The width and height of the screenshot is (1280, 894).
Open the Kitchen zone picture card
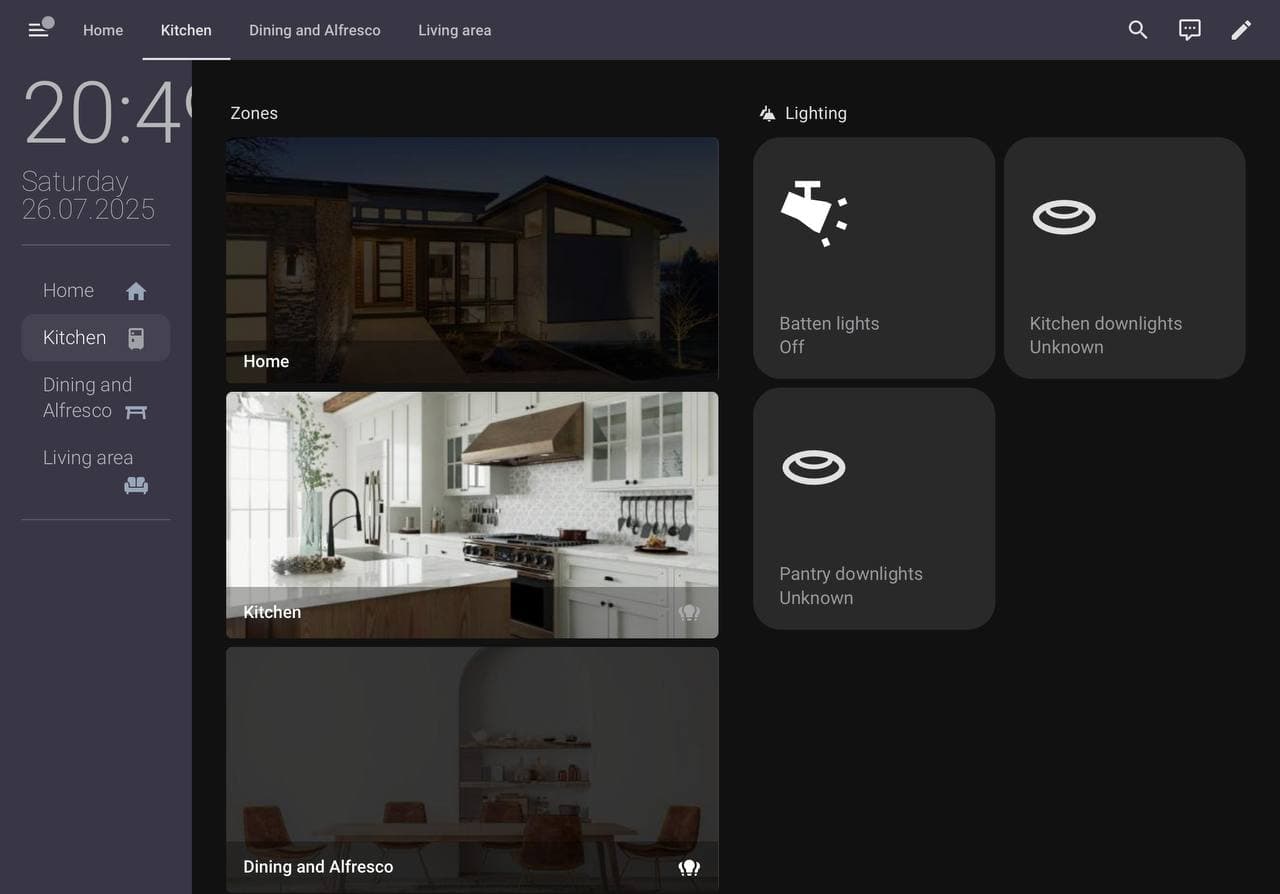point(472,515)
